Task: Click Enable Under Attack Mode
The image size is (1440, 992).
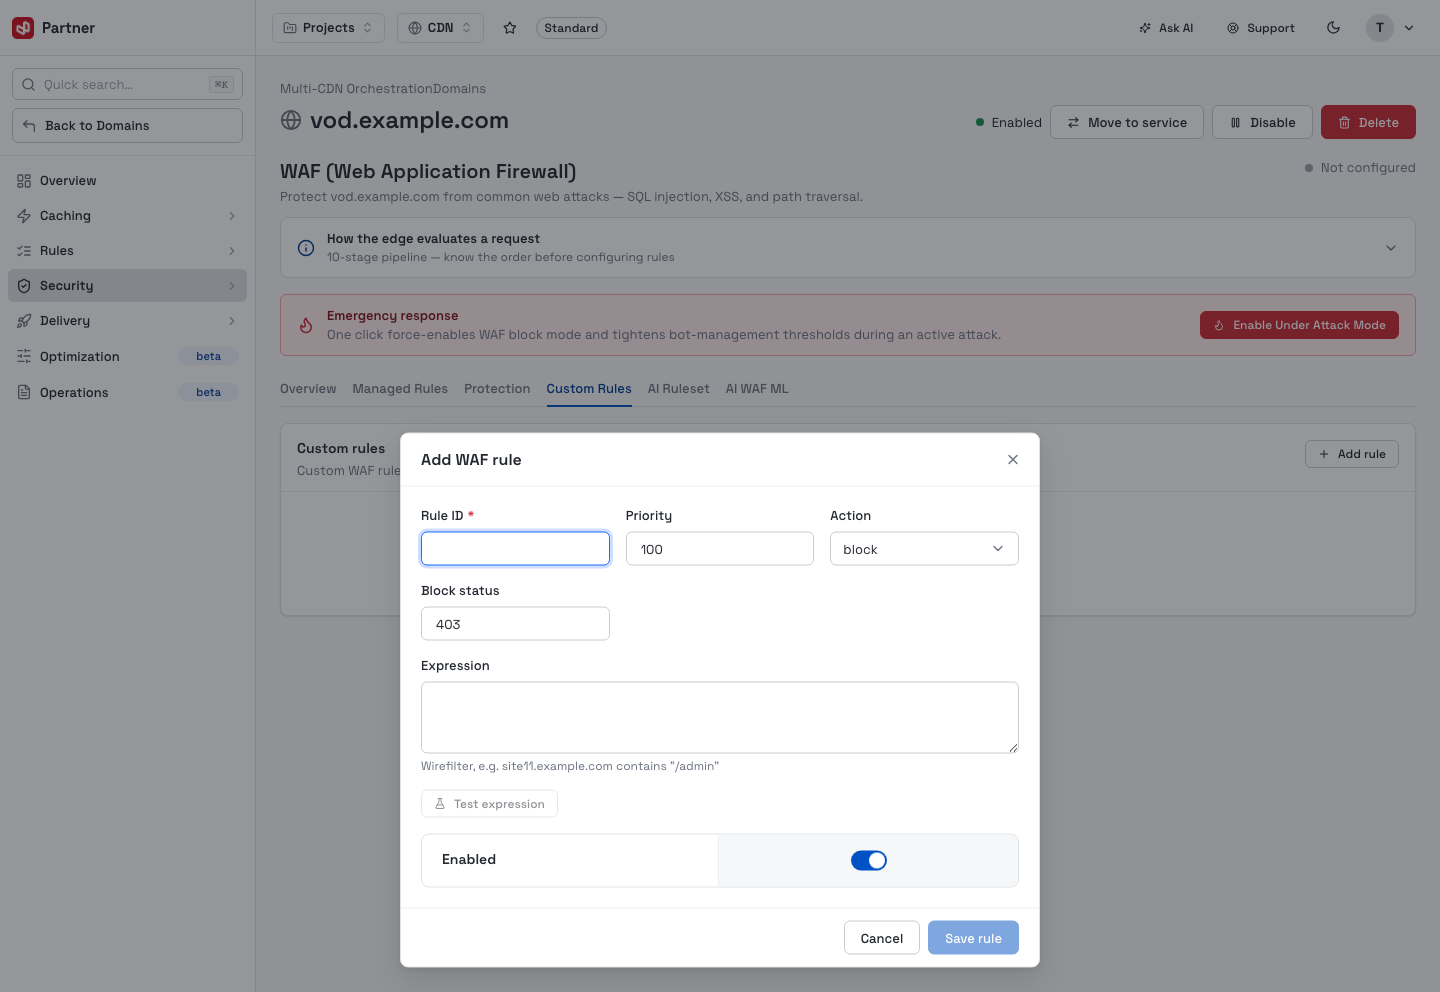Action: (x=1299, y=325)
